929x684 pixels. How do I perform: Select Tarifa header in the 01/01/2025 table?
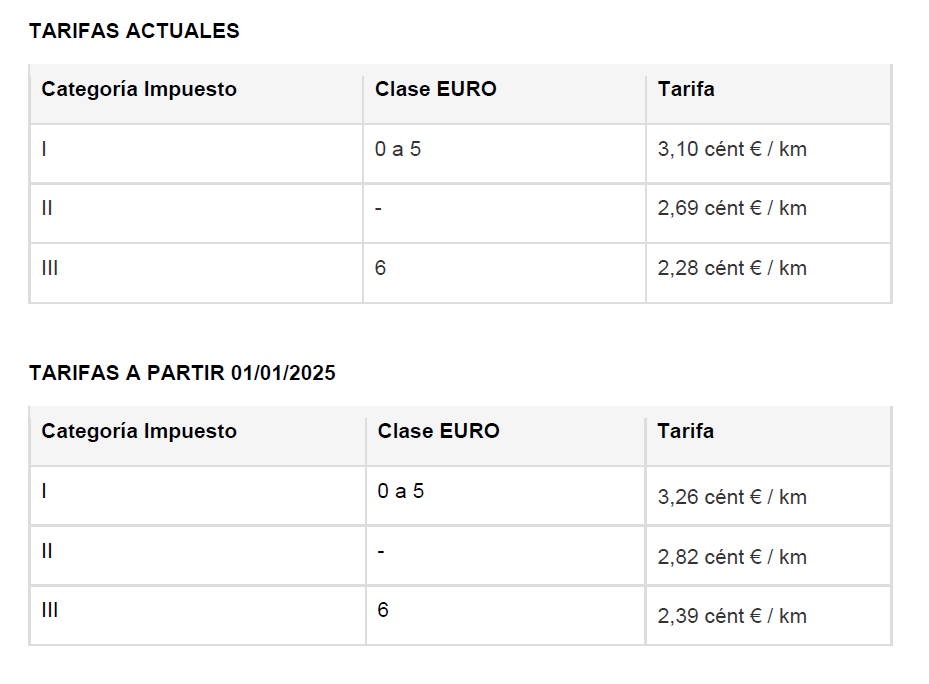pos(686,431)
